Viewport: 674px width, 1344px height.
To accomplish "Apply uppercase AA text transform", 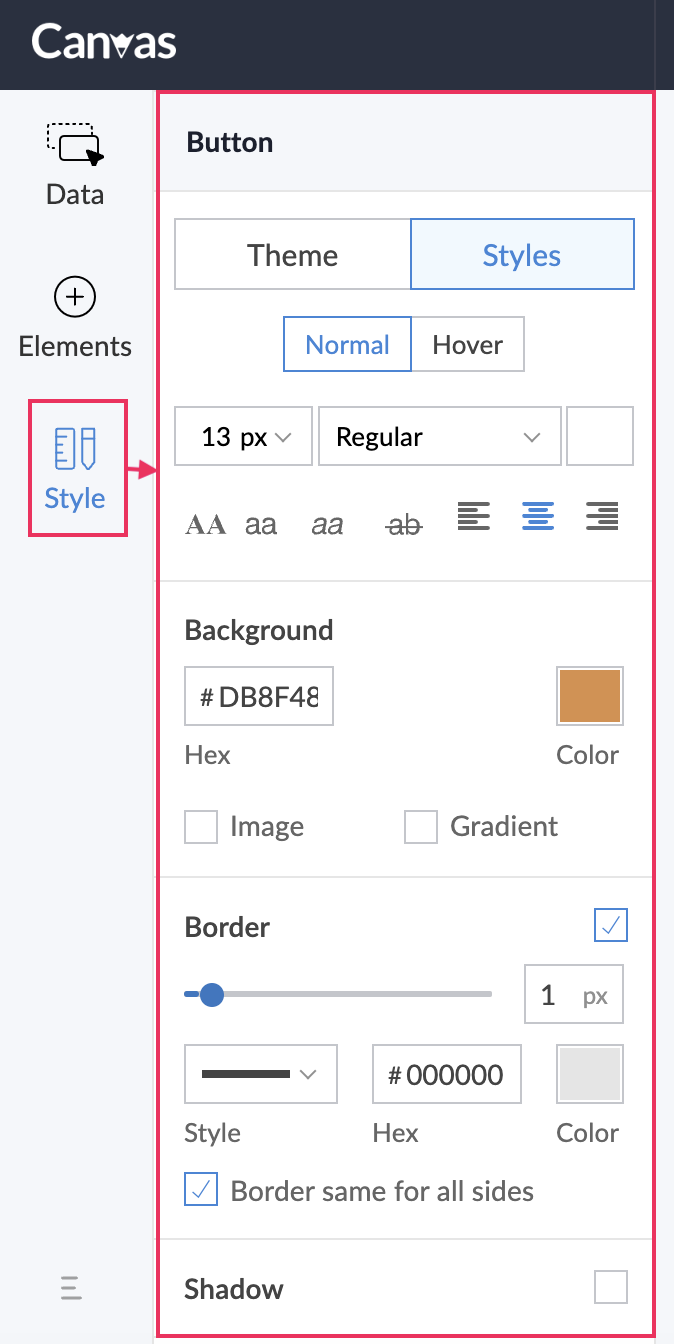I will (x=206, y=524).
